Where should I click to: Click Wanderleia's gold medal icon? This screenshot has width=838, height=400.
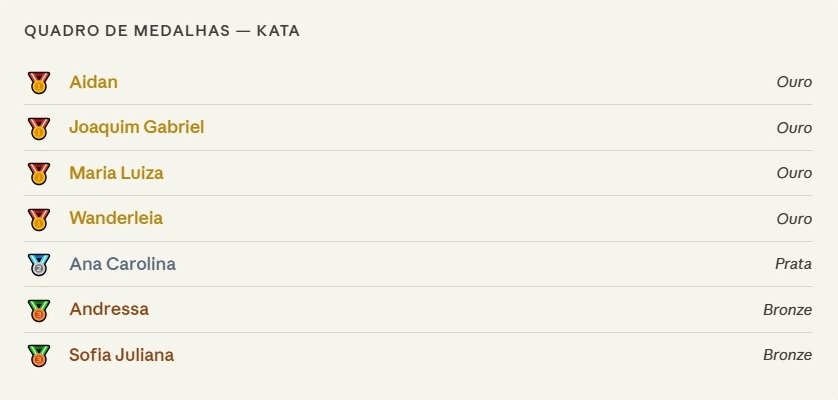point(38,218)
